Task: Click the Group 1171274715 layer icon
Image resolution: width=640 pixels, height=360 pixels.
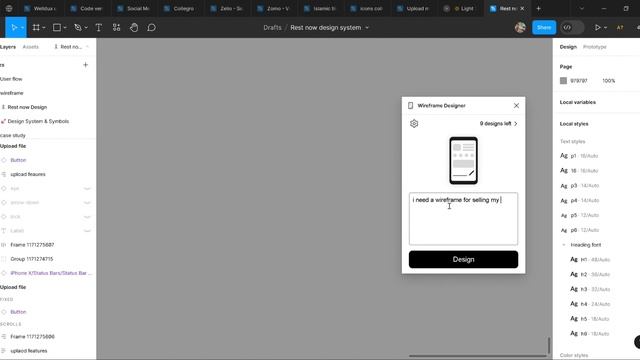Action: click(x=4, y=259)
